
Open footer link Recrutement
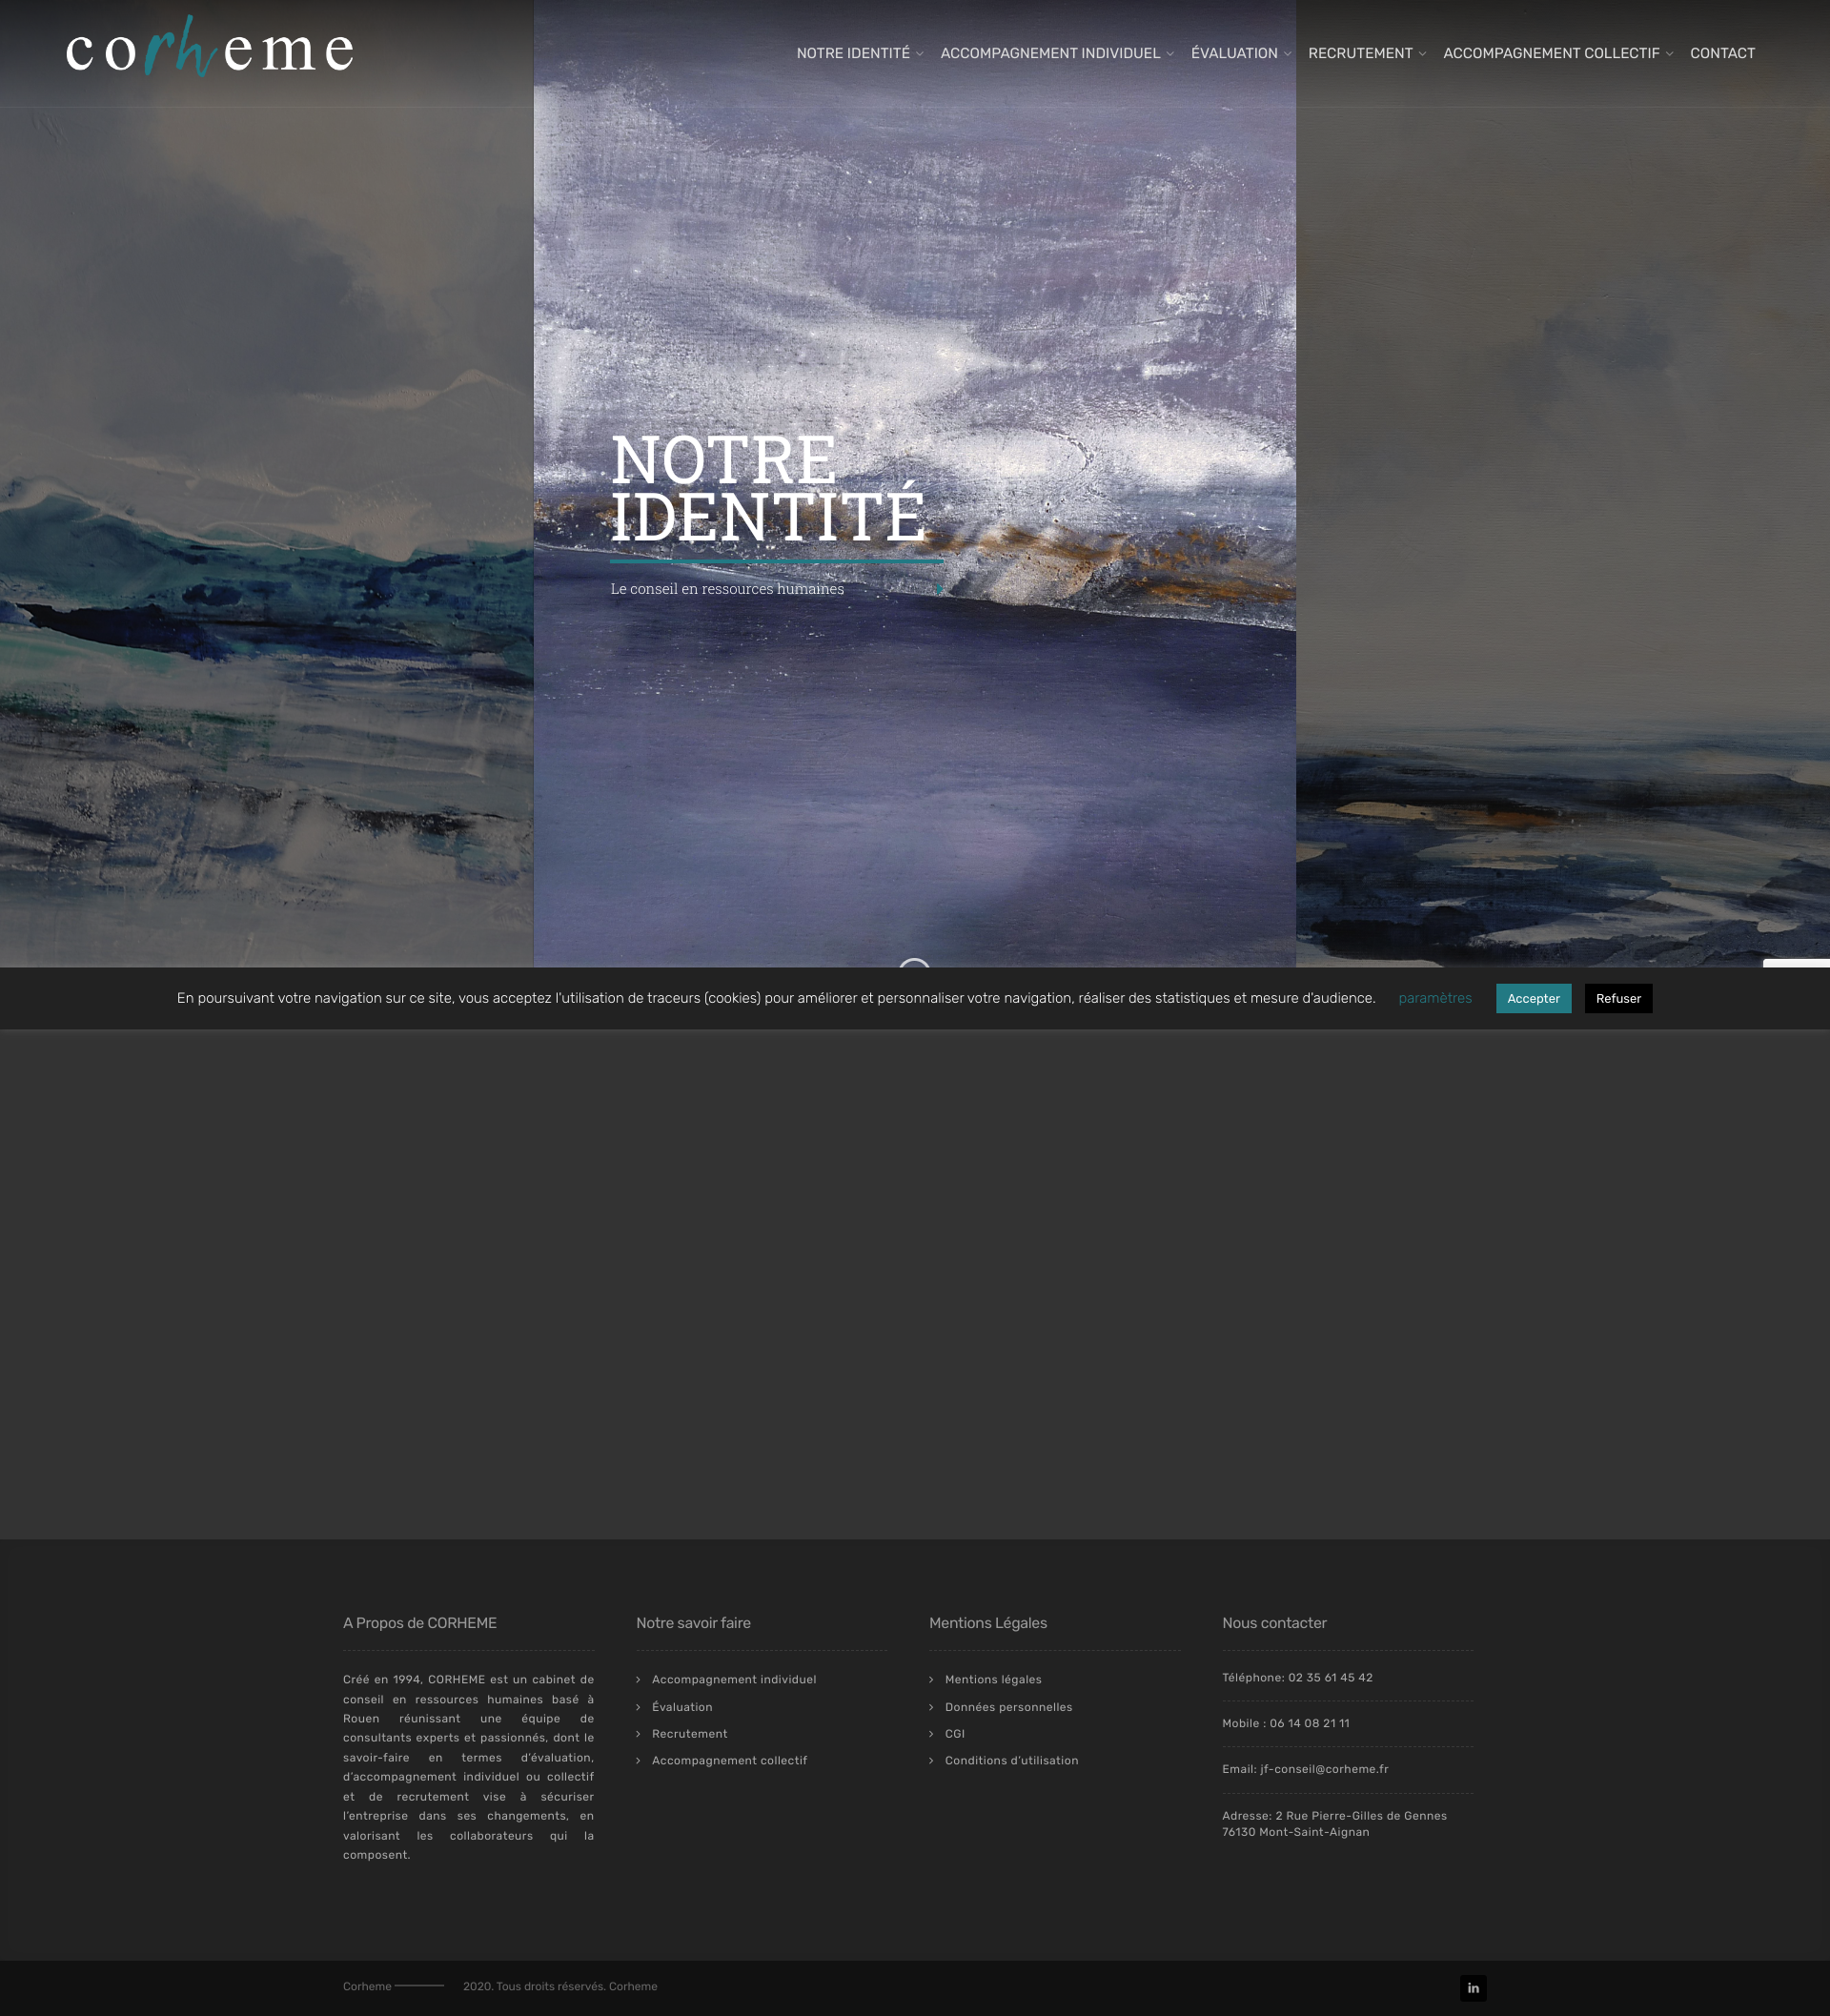coord(689,1733)
